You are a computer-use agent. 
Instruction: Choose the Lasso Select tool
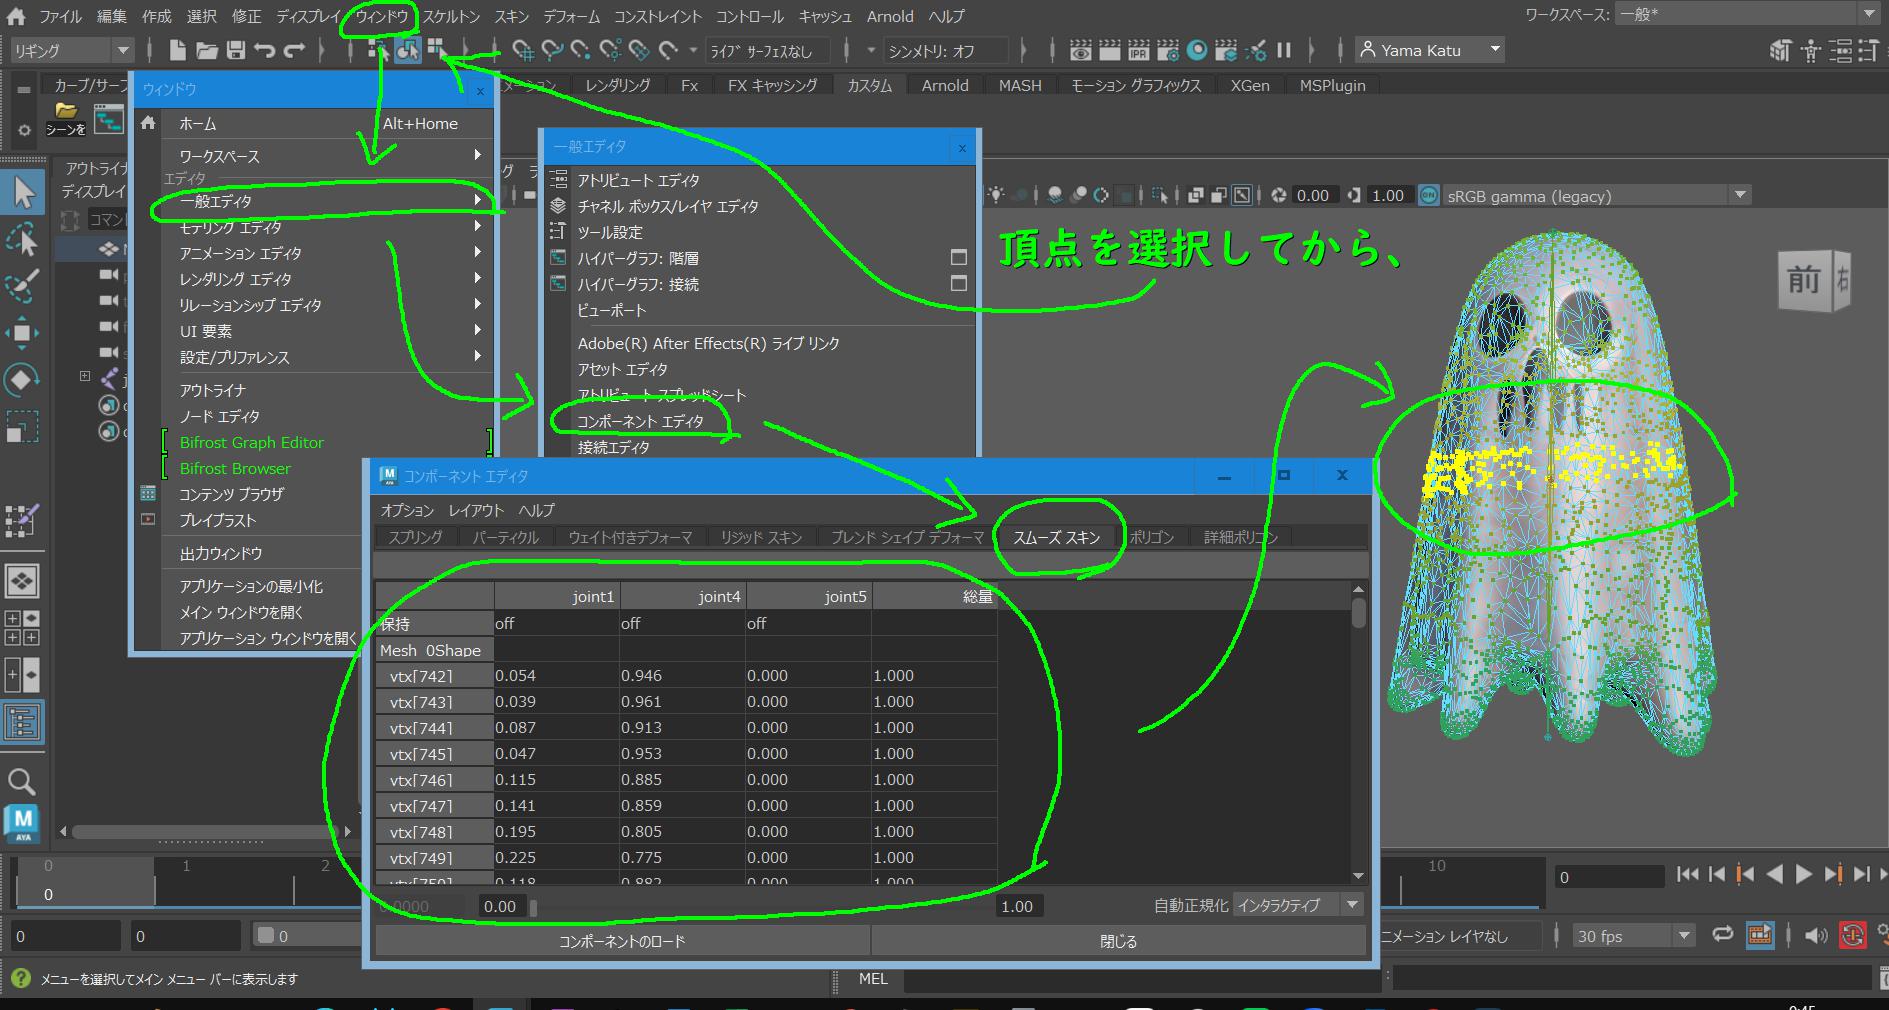point(22,239)
